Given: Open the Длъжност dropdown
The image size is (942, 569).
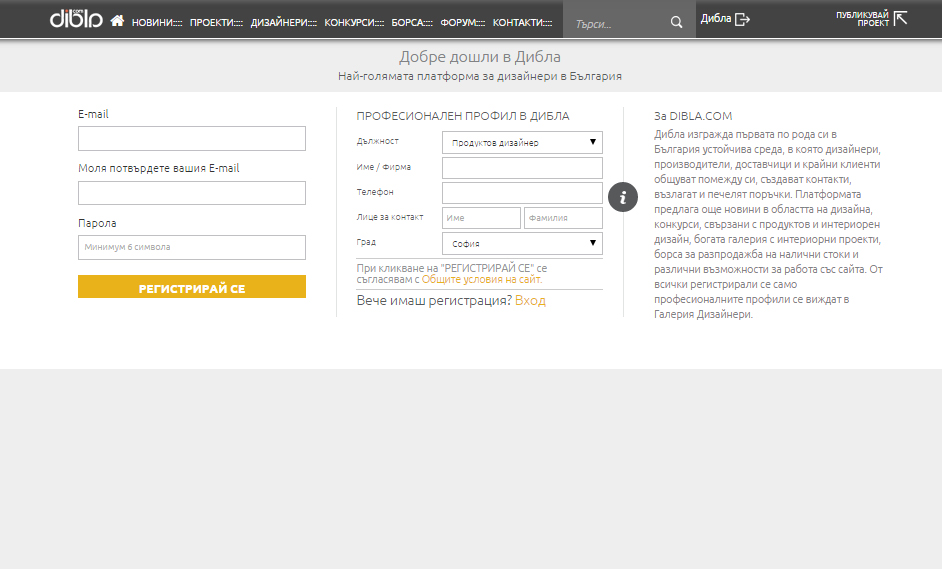Looking at the screenshot, I should [x=522, y=142].
